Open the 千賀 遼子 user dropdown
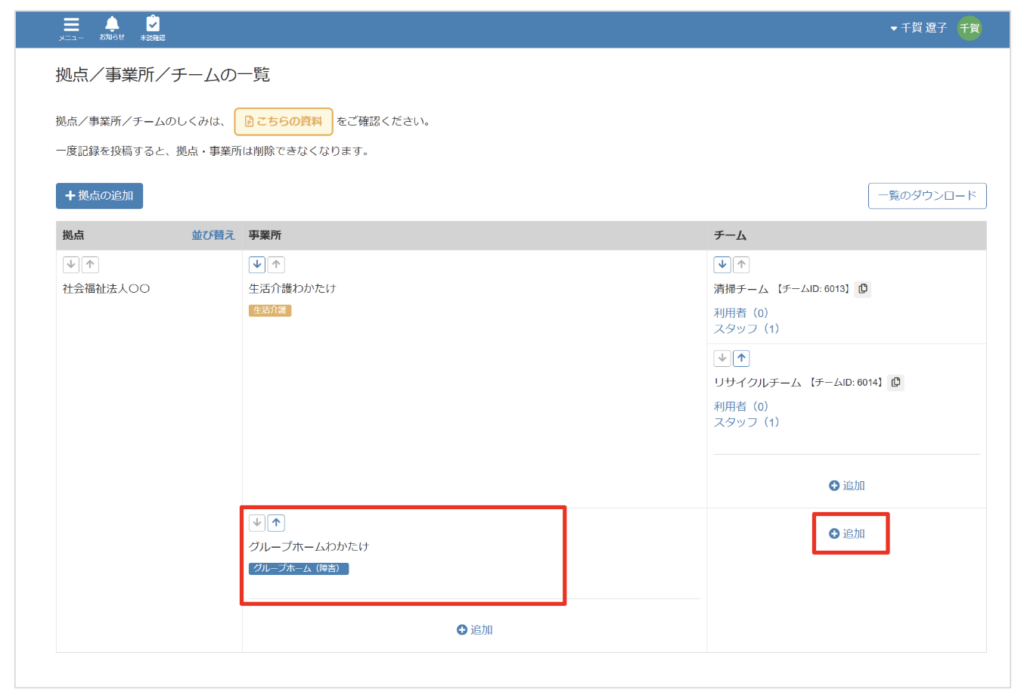The image size is (1024, 699). click(x=918, y=28)
